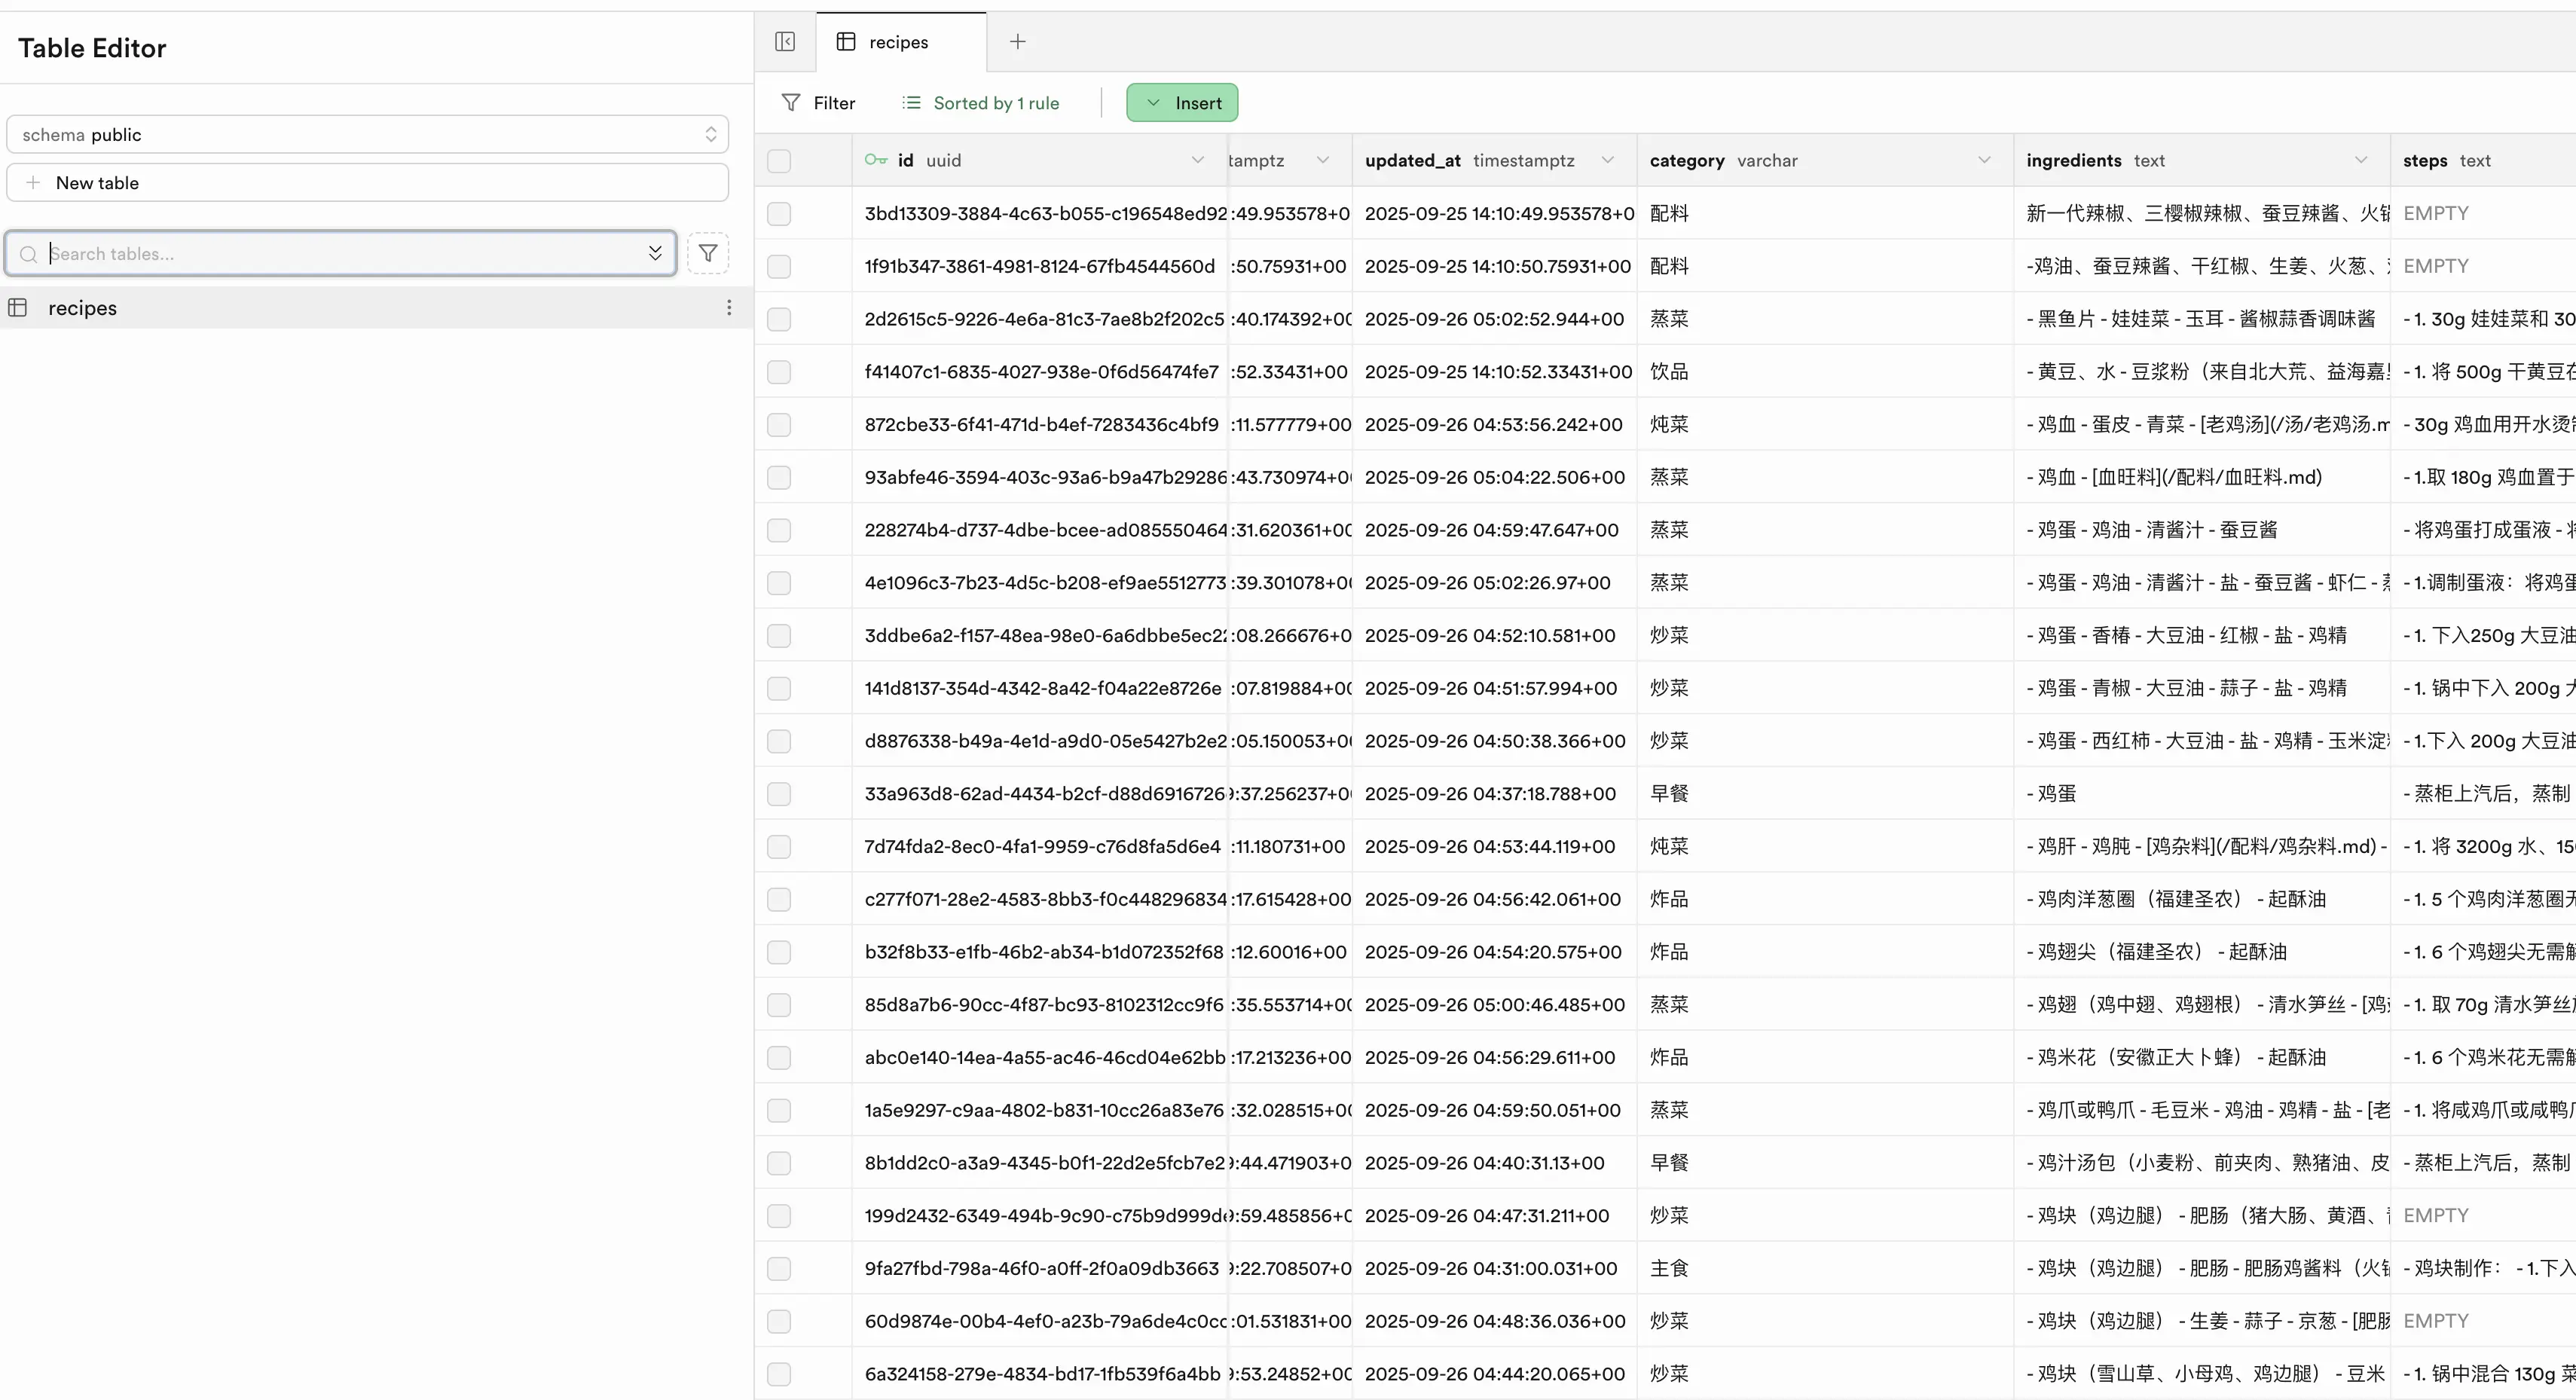Expand the ingredients column header menu

coord(2360,160)
